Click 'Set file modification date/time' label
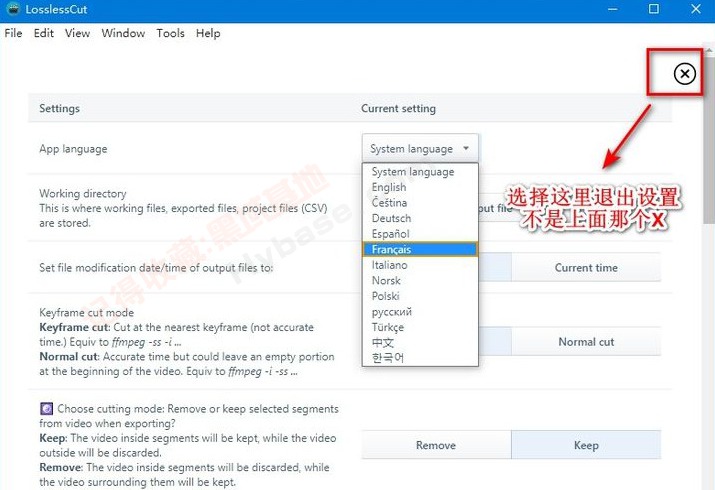 156,268
